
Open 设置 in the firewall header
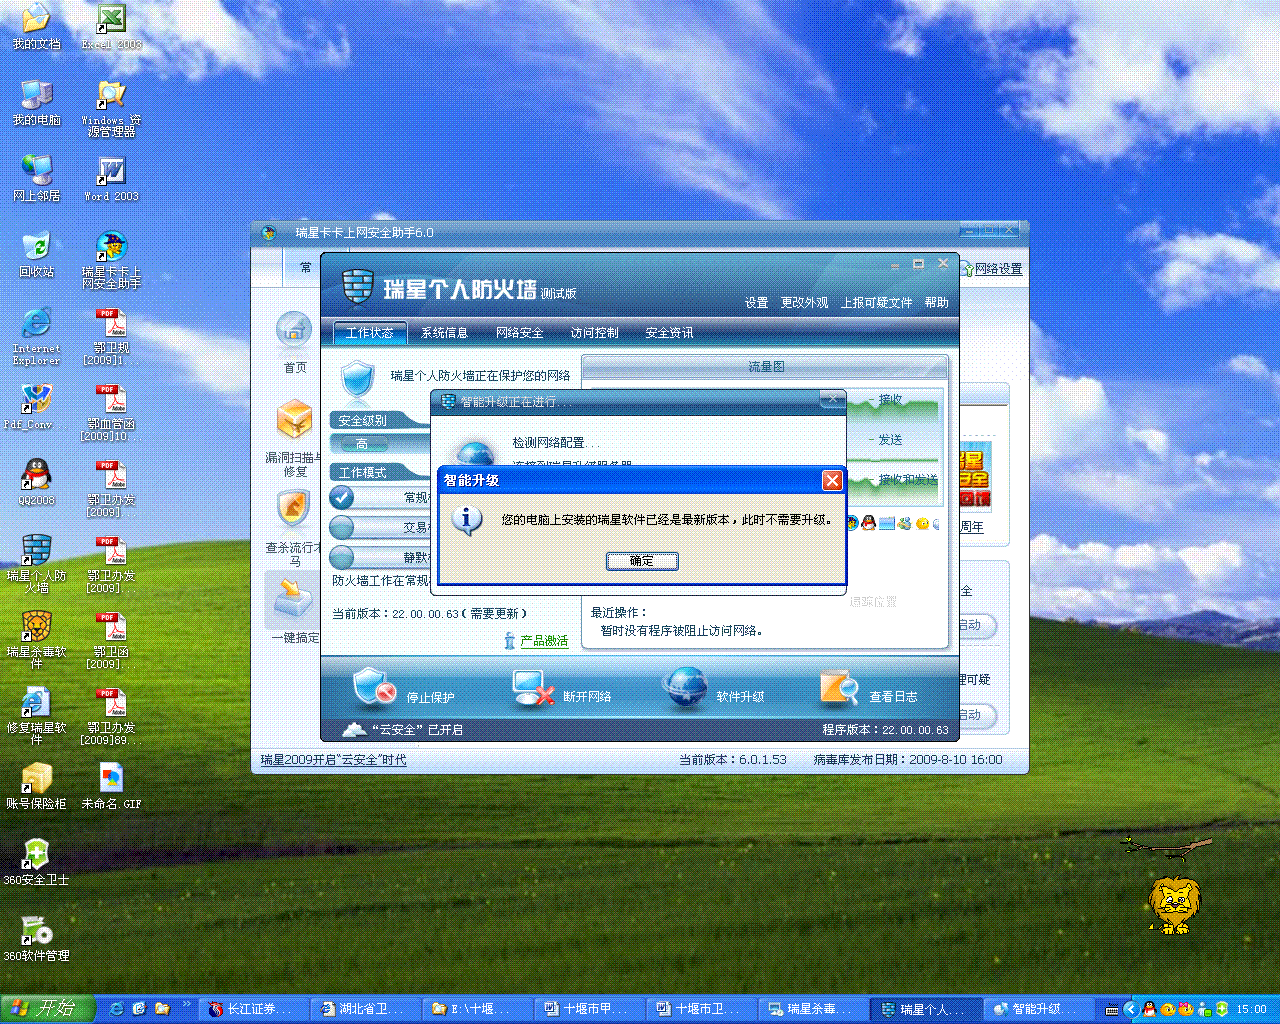(756, 303)
